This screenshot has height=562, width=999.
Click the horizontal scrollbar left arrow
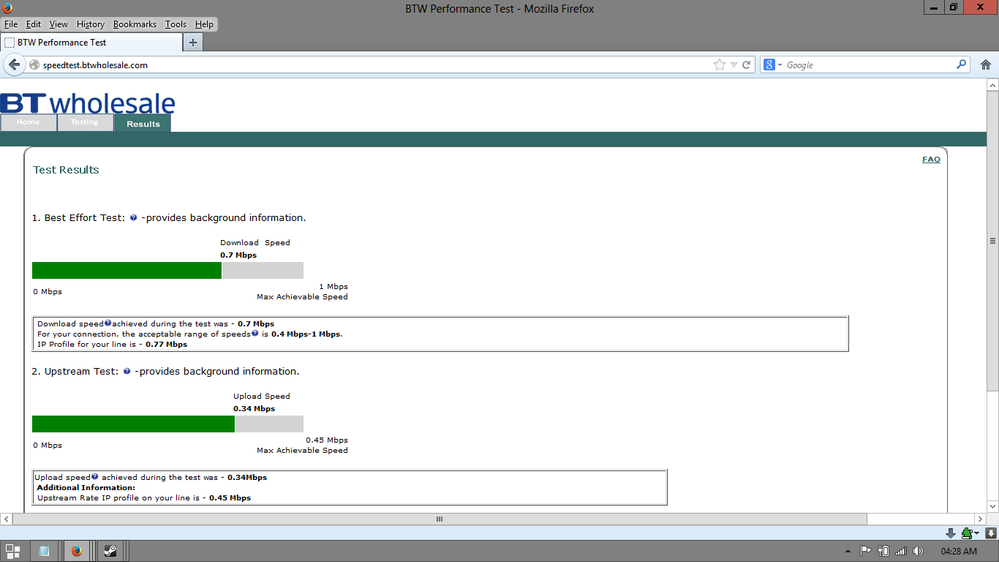[x=6, y=519]
